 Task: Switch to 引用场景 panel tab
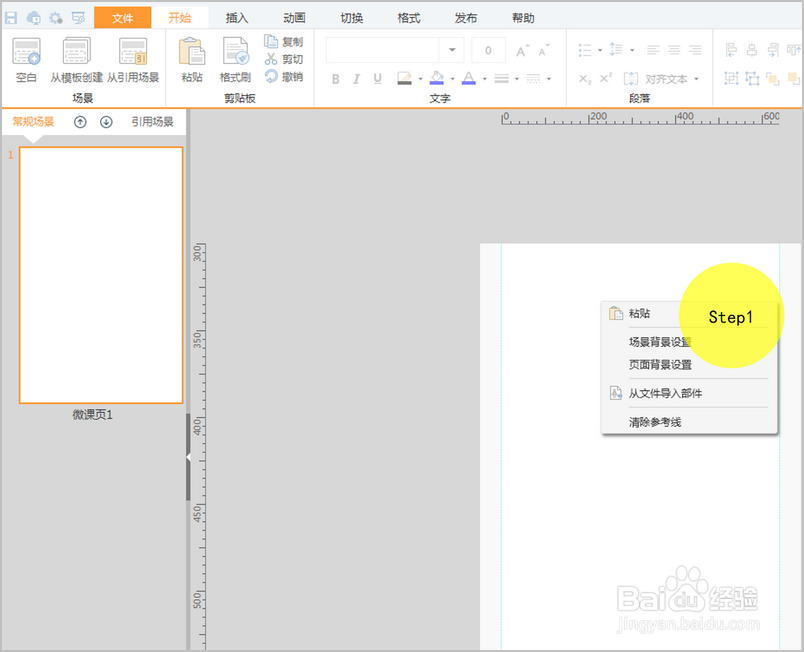[152, 122]
